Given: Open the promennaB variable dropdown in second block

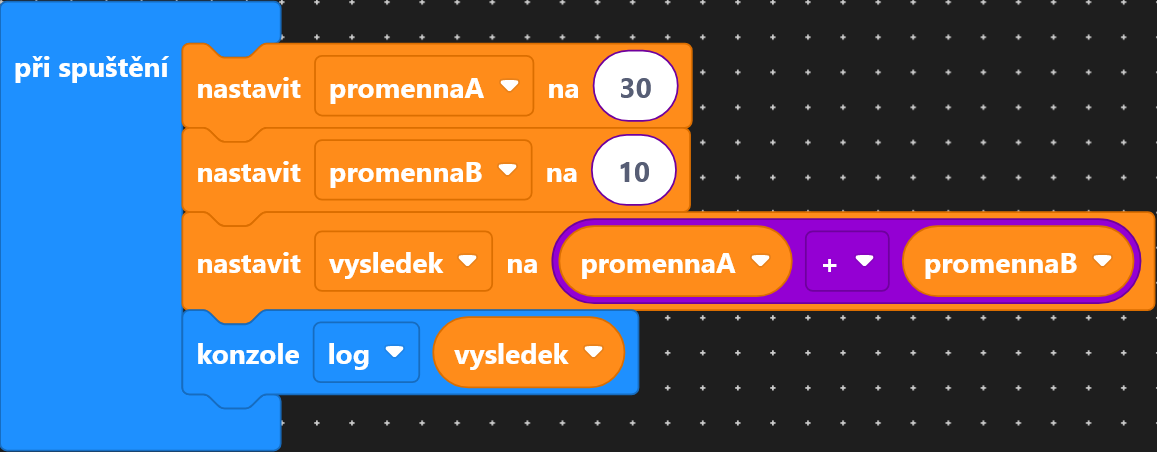Looking at the screenshot, I should 423,170.
